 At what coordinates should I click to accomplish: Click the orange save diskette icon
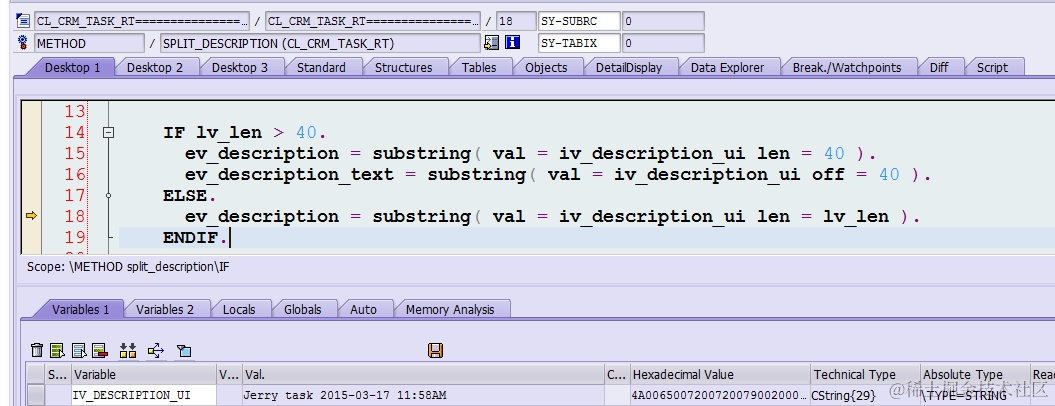pos(435,350)
